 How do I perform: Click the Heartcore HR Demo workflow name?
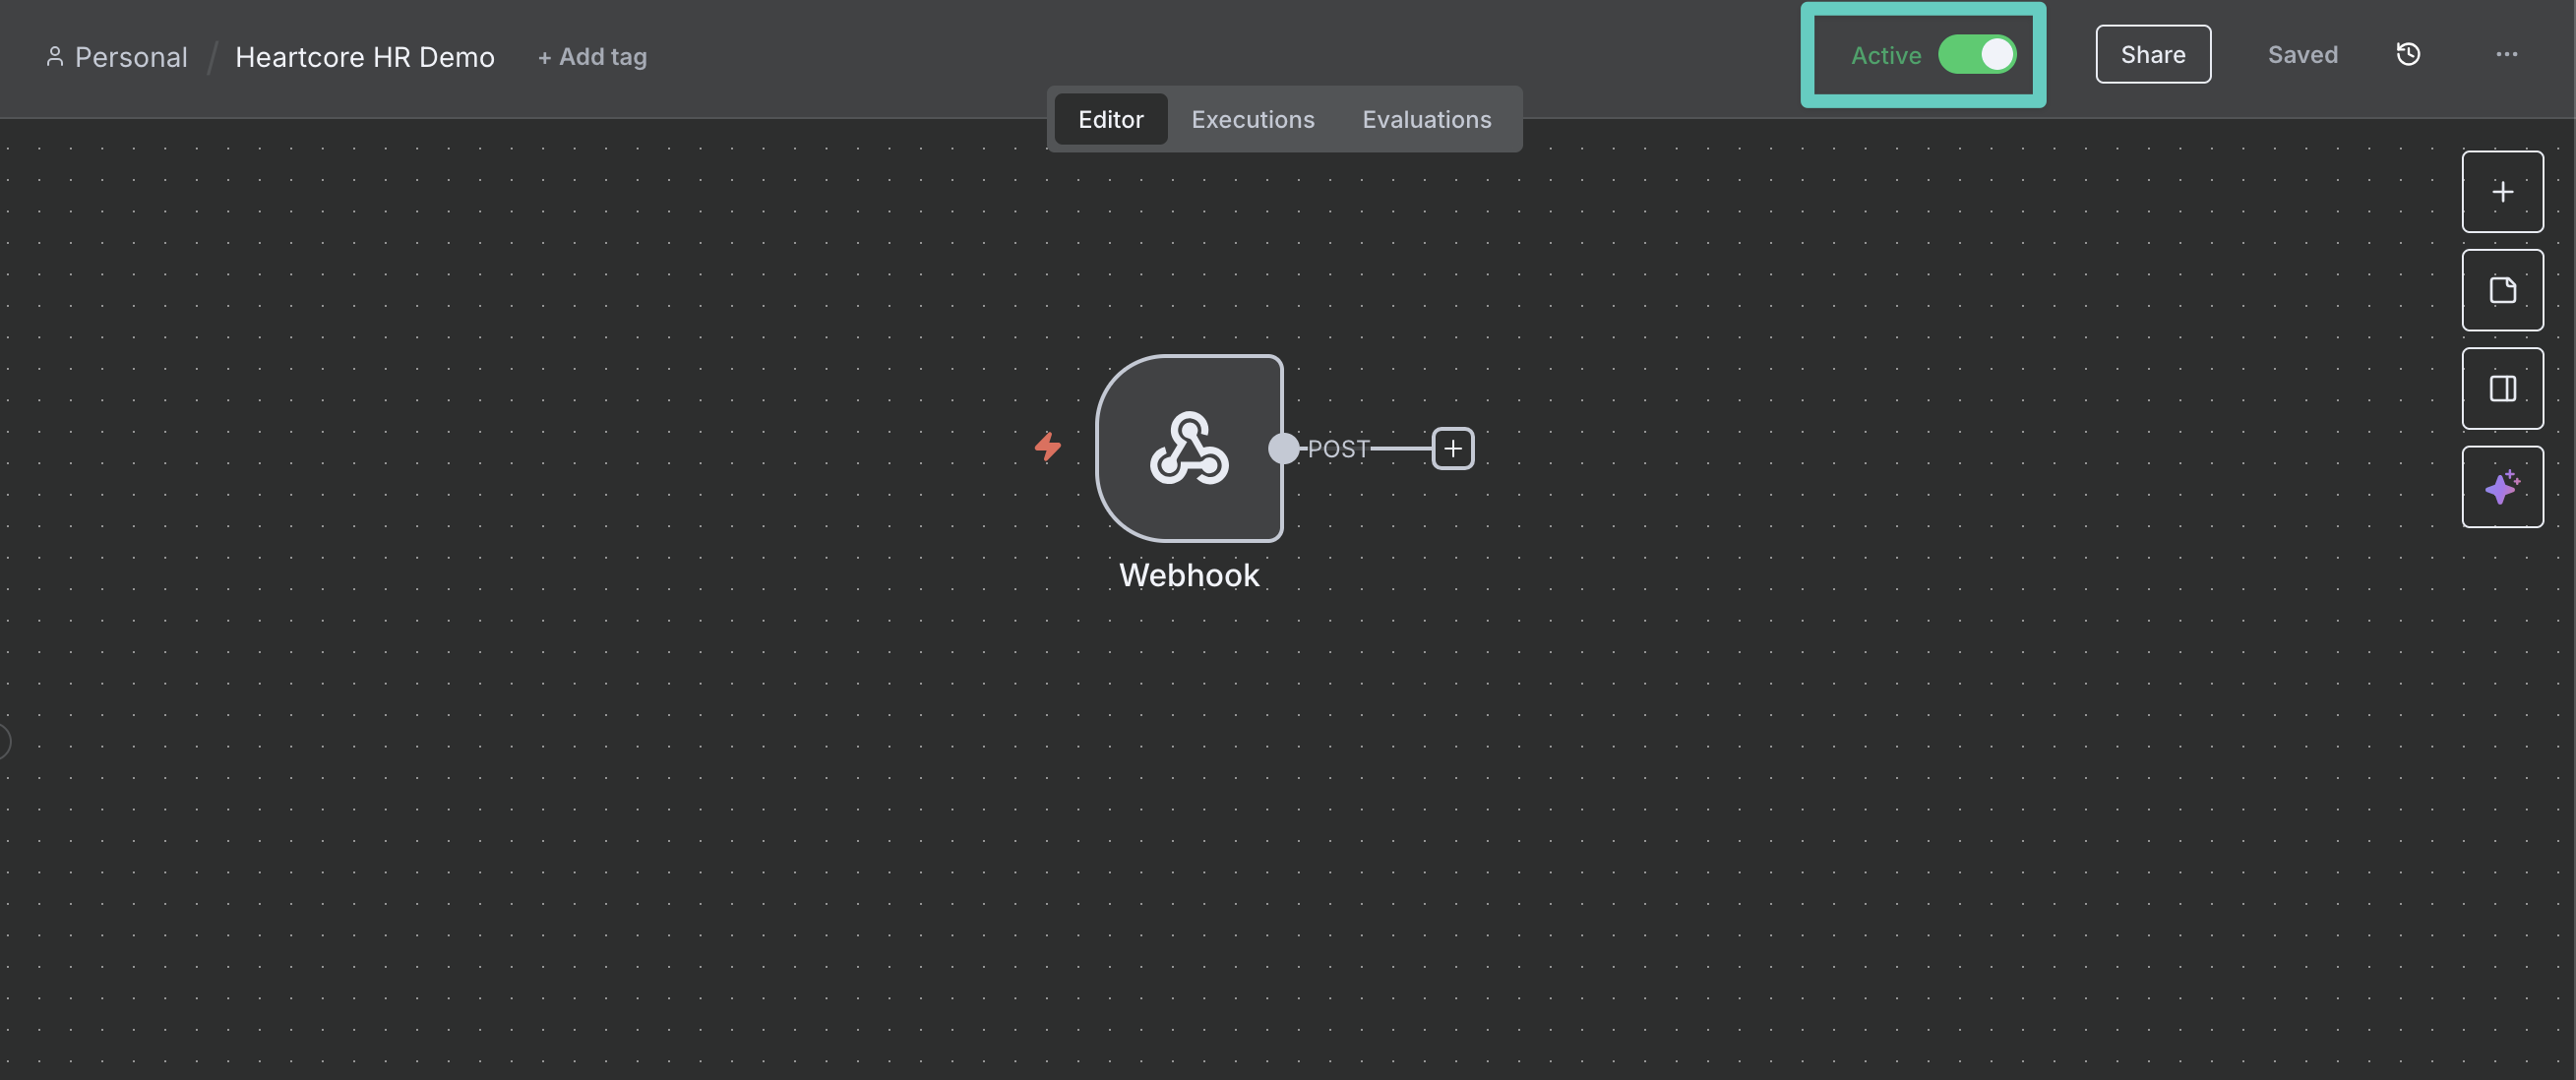(364, 57)
